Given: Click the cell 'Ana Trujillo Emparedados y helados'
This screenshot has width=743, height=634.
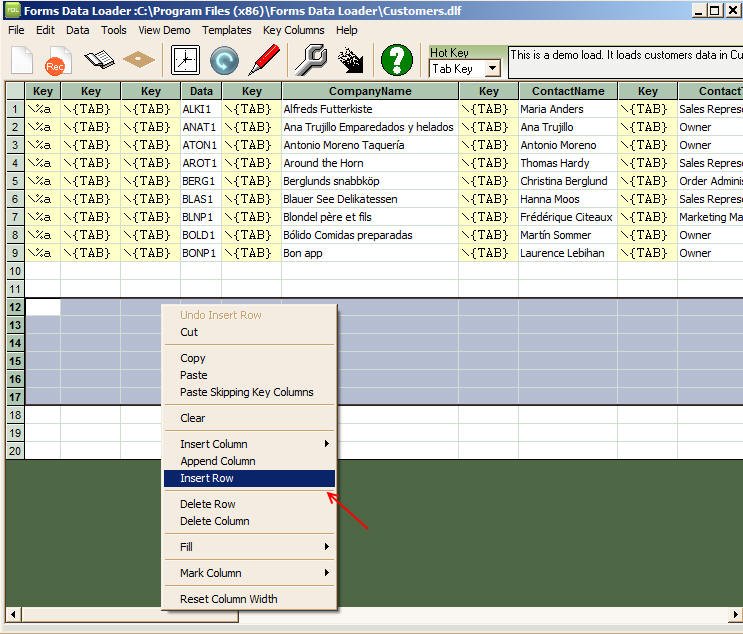Looking at the screenshot, I should click(370, 127).
